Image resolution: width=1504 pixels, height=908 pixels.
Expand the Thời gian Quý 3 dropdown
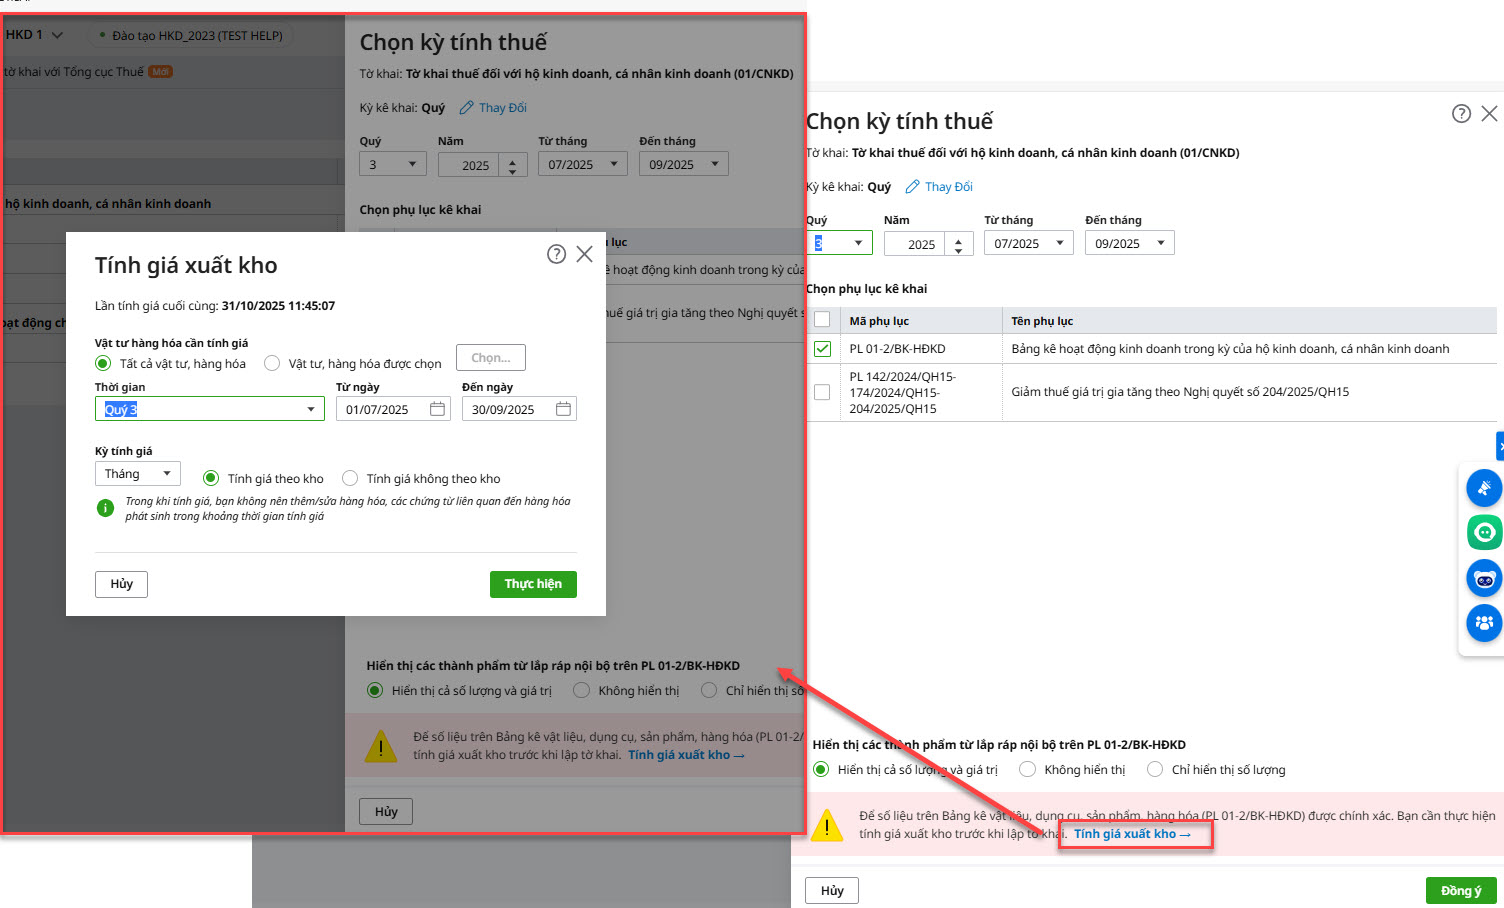310,409
